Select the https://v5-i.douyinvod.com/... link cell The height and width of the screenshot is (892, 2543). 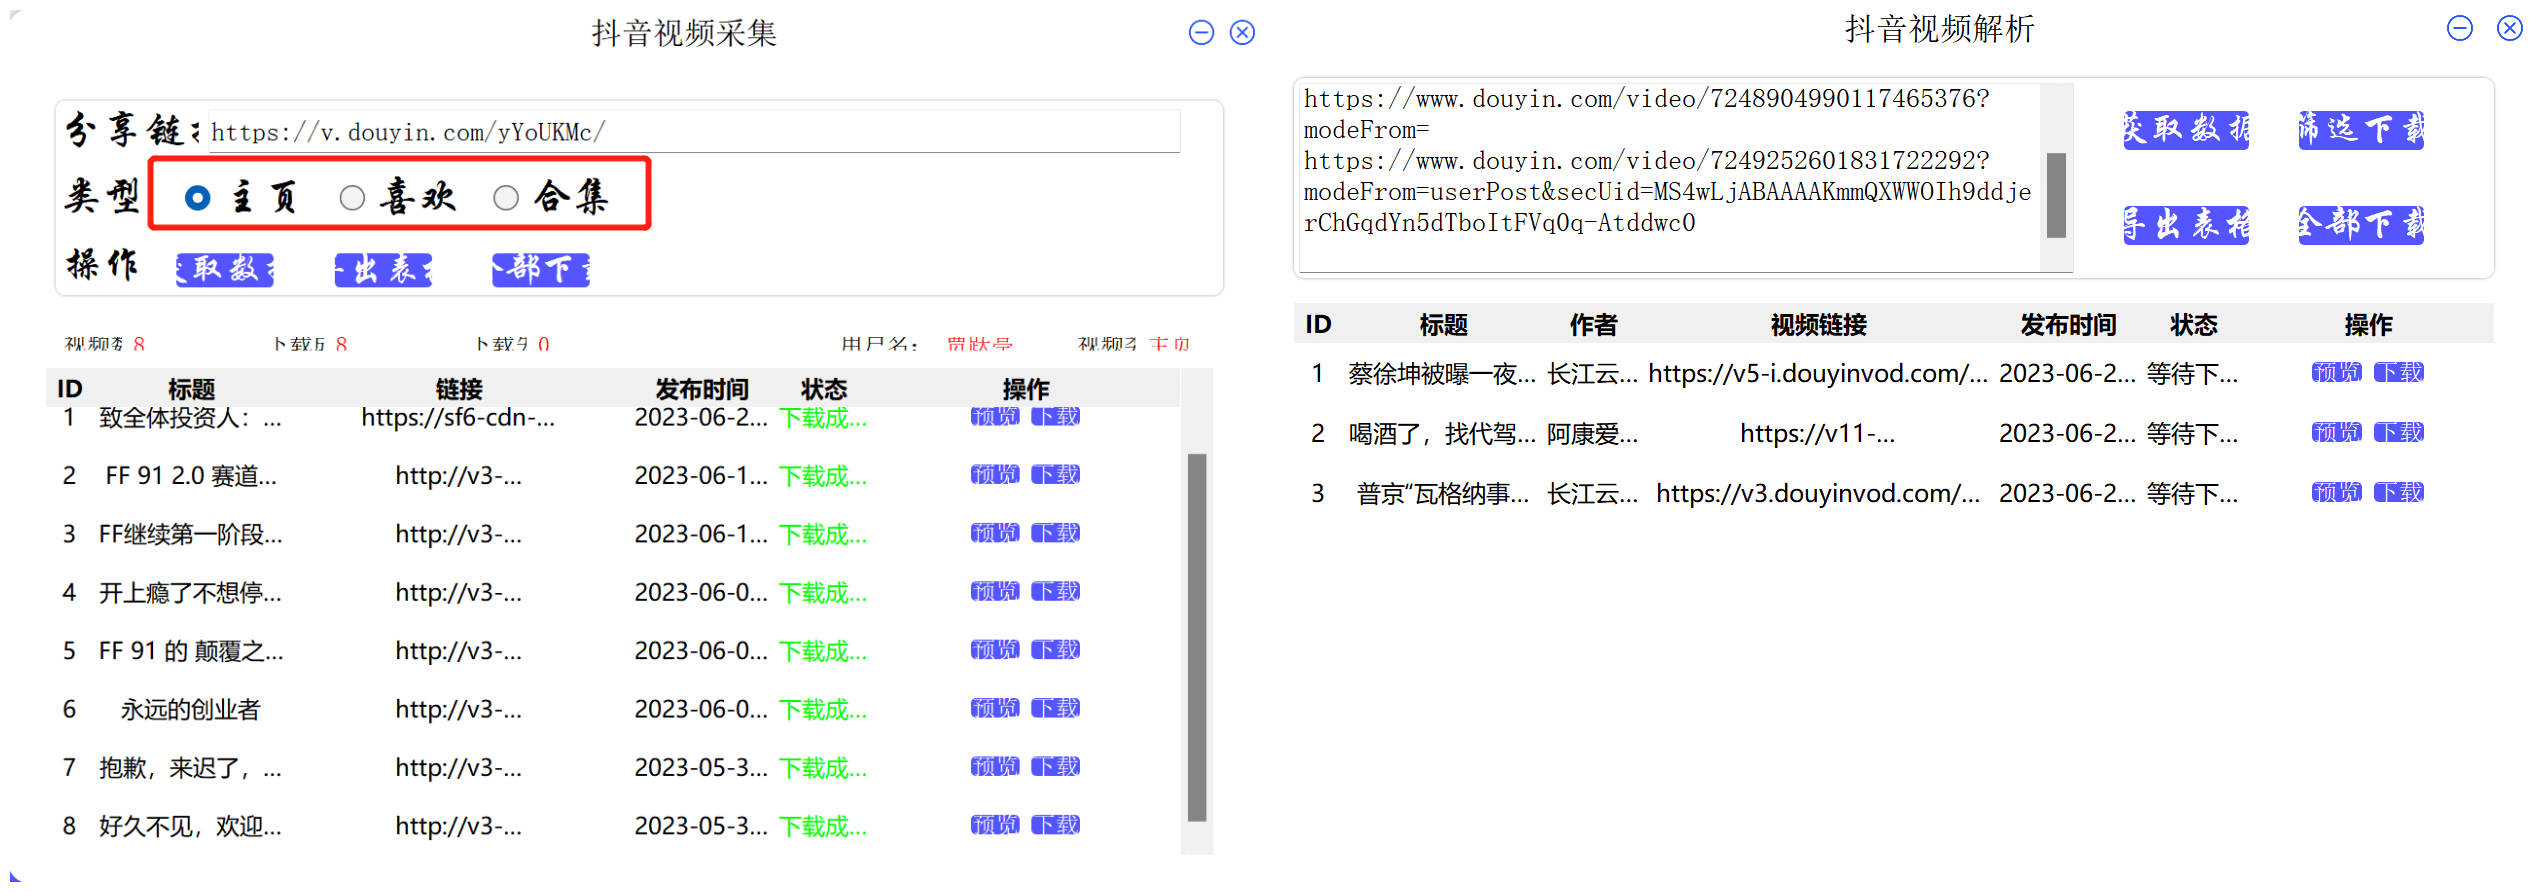(x=1818, y=373)
